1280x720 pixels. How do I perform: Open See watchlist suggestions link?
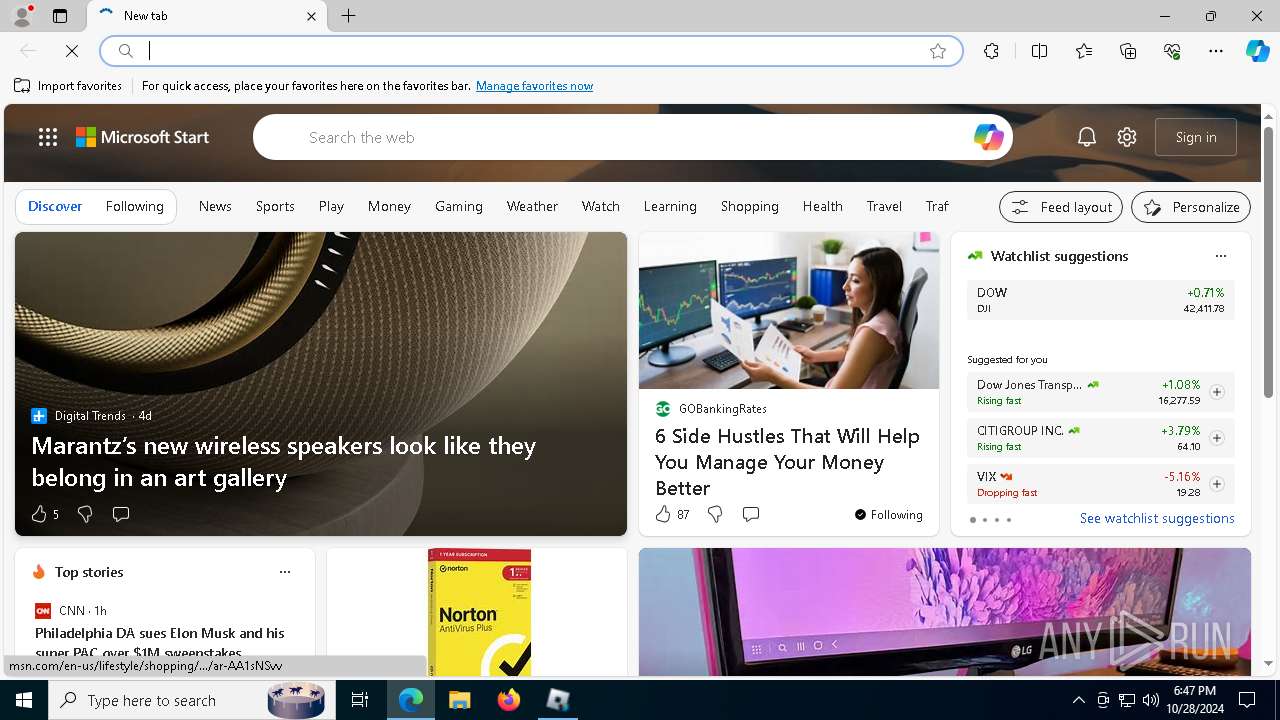click(x=1157, y=518)
